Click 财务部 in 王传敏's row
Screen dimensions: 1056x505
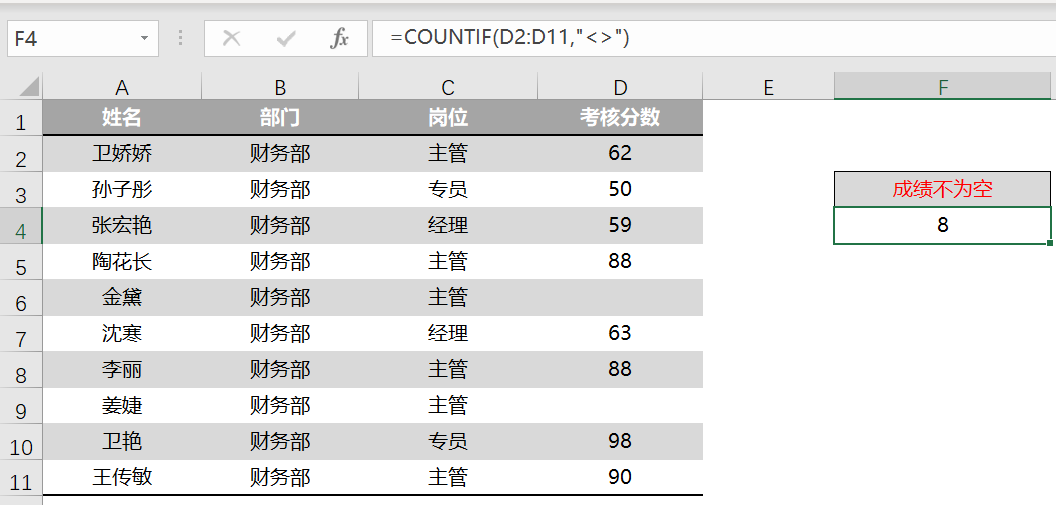click(280, 477)
